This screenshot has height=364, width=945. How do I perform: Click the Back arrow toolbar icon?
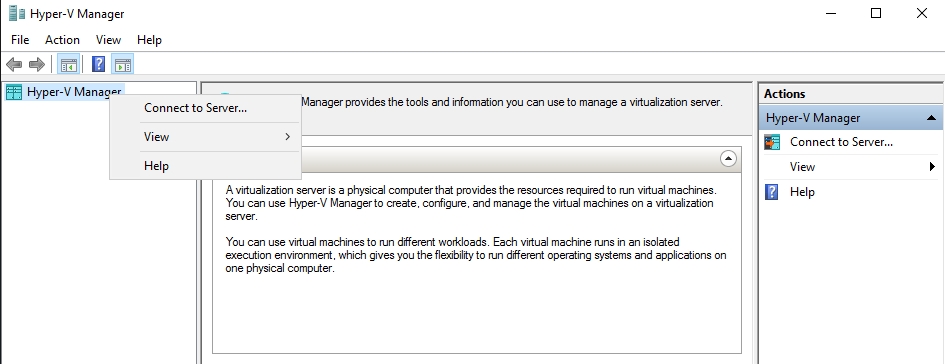[14, 64]
